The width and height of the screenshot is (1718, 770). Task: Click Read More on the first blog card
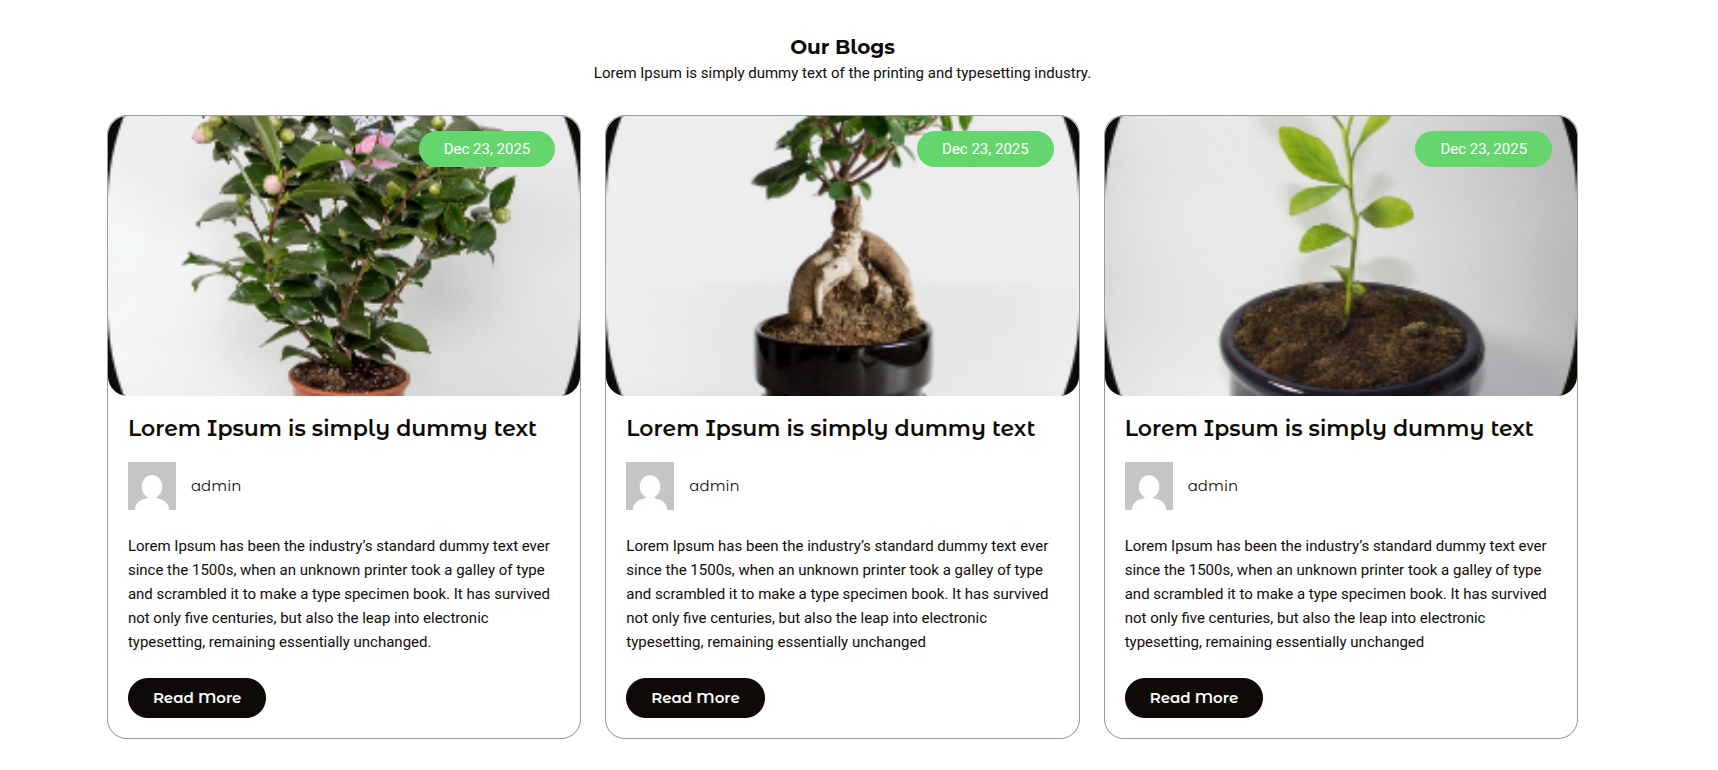(197, 698)
